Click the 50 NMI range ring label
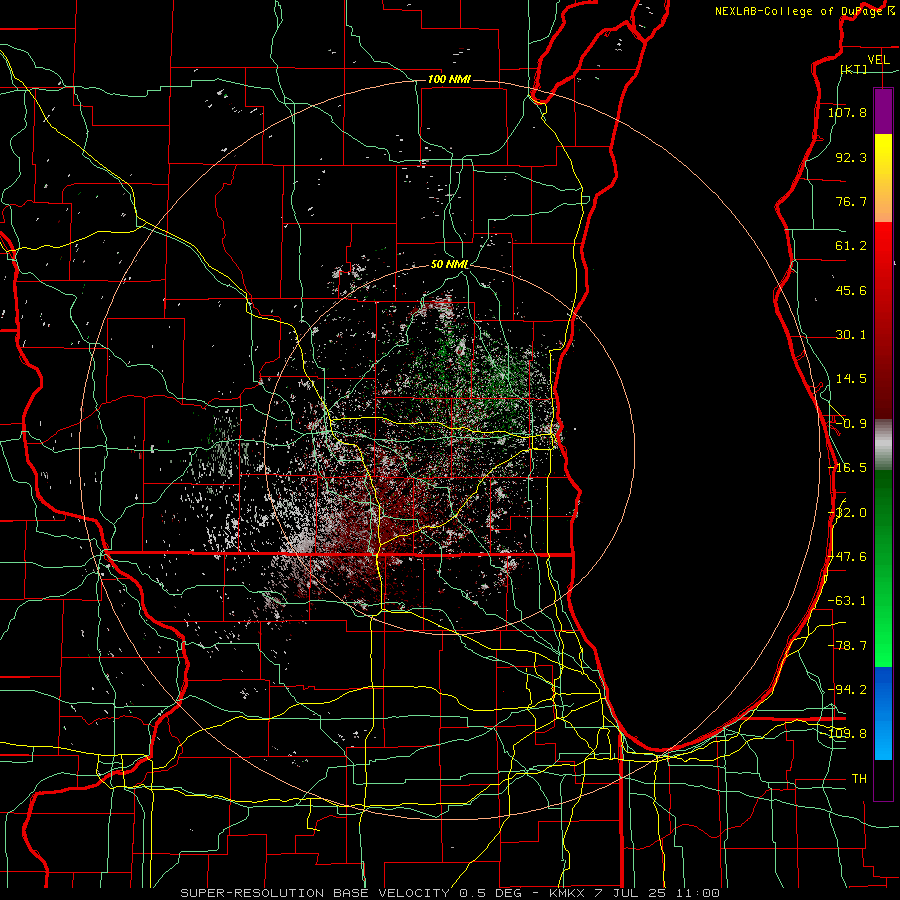This screenshot has height=900, width=900. click(449, 265)
